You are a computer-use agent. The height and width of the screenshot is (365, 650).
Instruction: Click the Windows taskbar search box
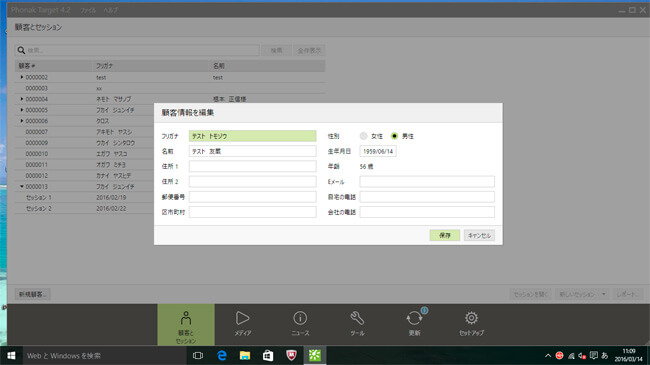pyautogui.click(x=104, y=355)
